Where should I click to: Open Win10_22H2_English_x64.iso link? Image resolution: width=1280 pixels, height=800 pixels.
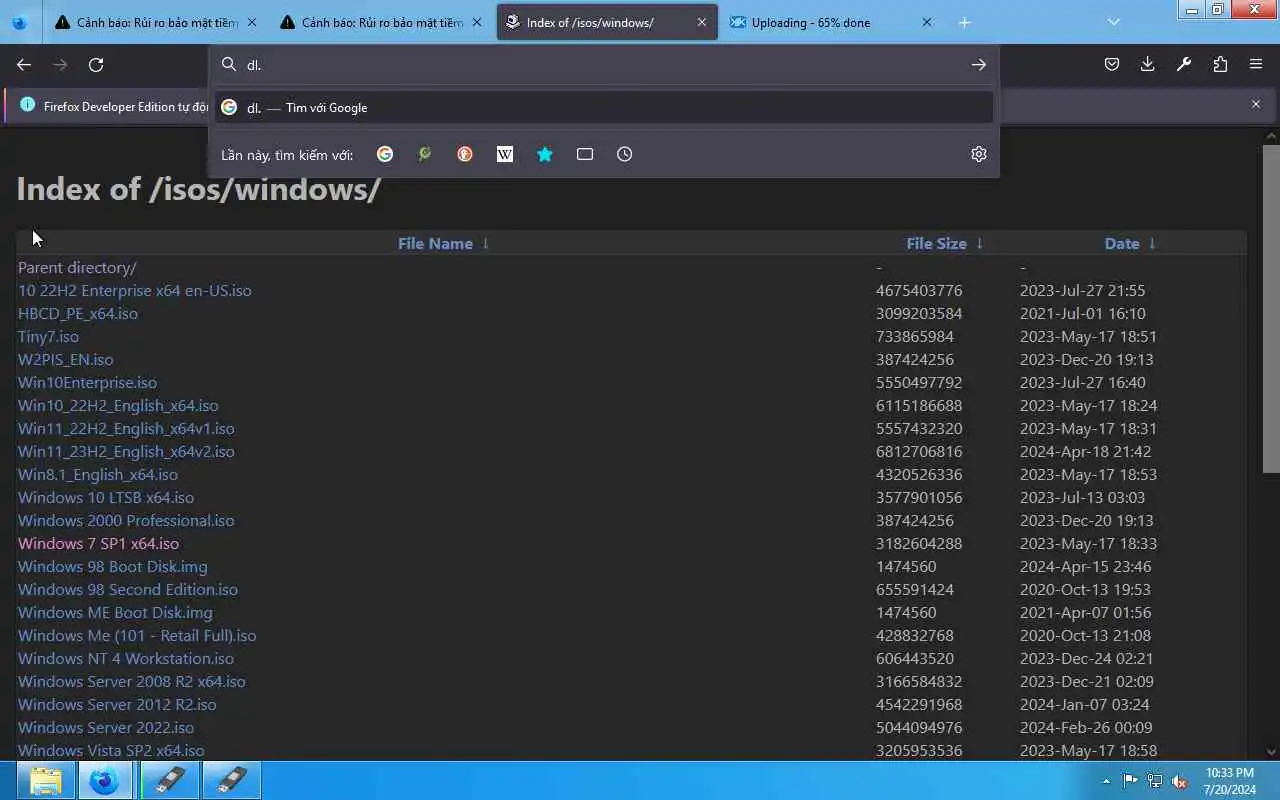118,406
